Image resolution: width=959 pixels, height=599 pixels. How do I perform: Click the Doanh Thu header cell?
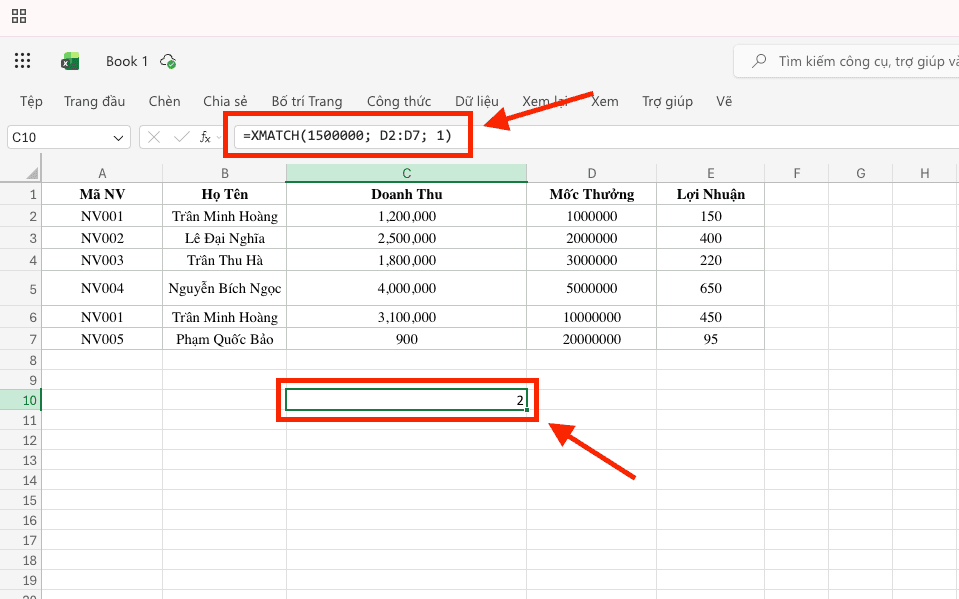click(x=406, y=195)
